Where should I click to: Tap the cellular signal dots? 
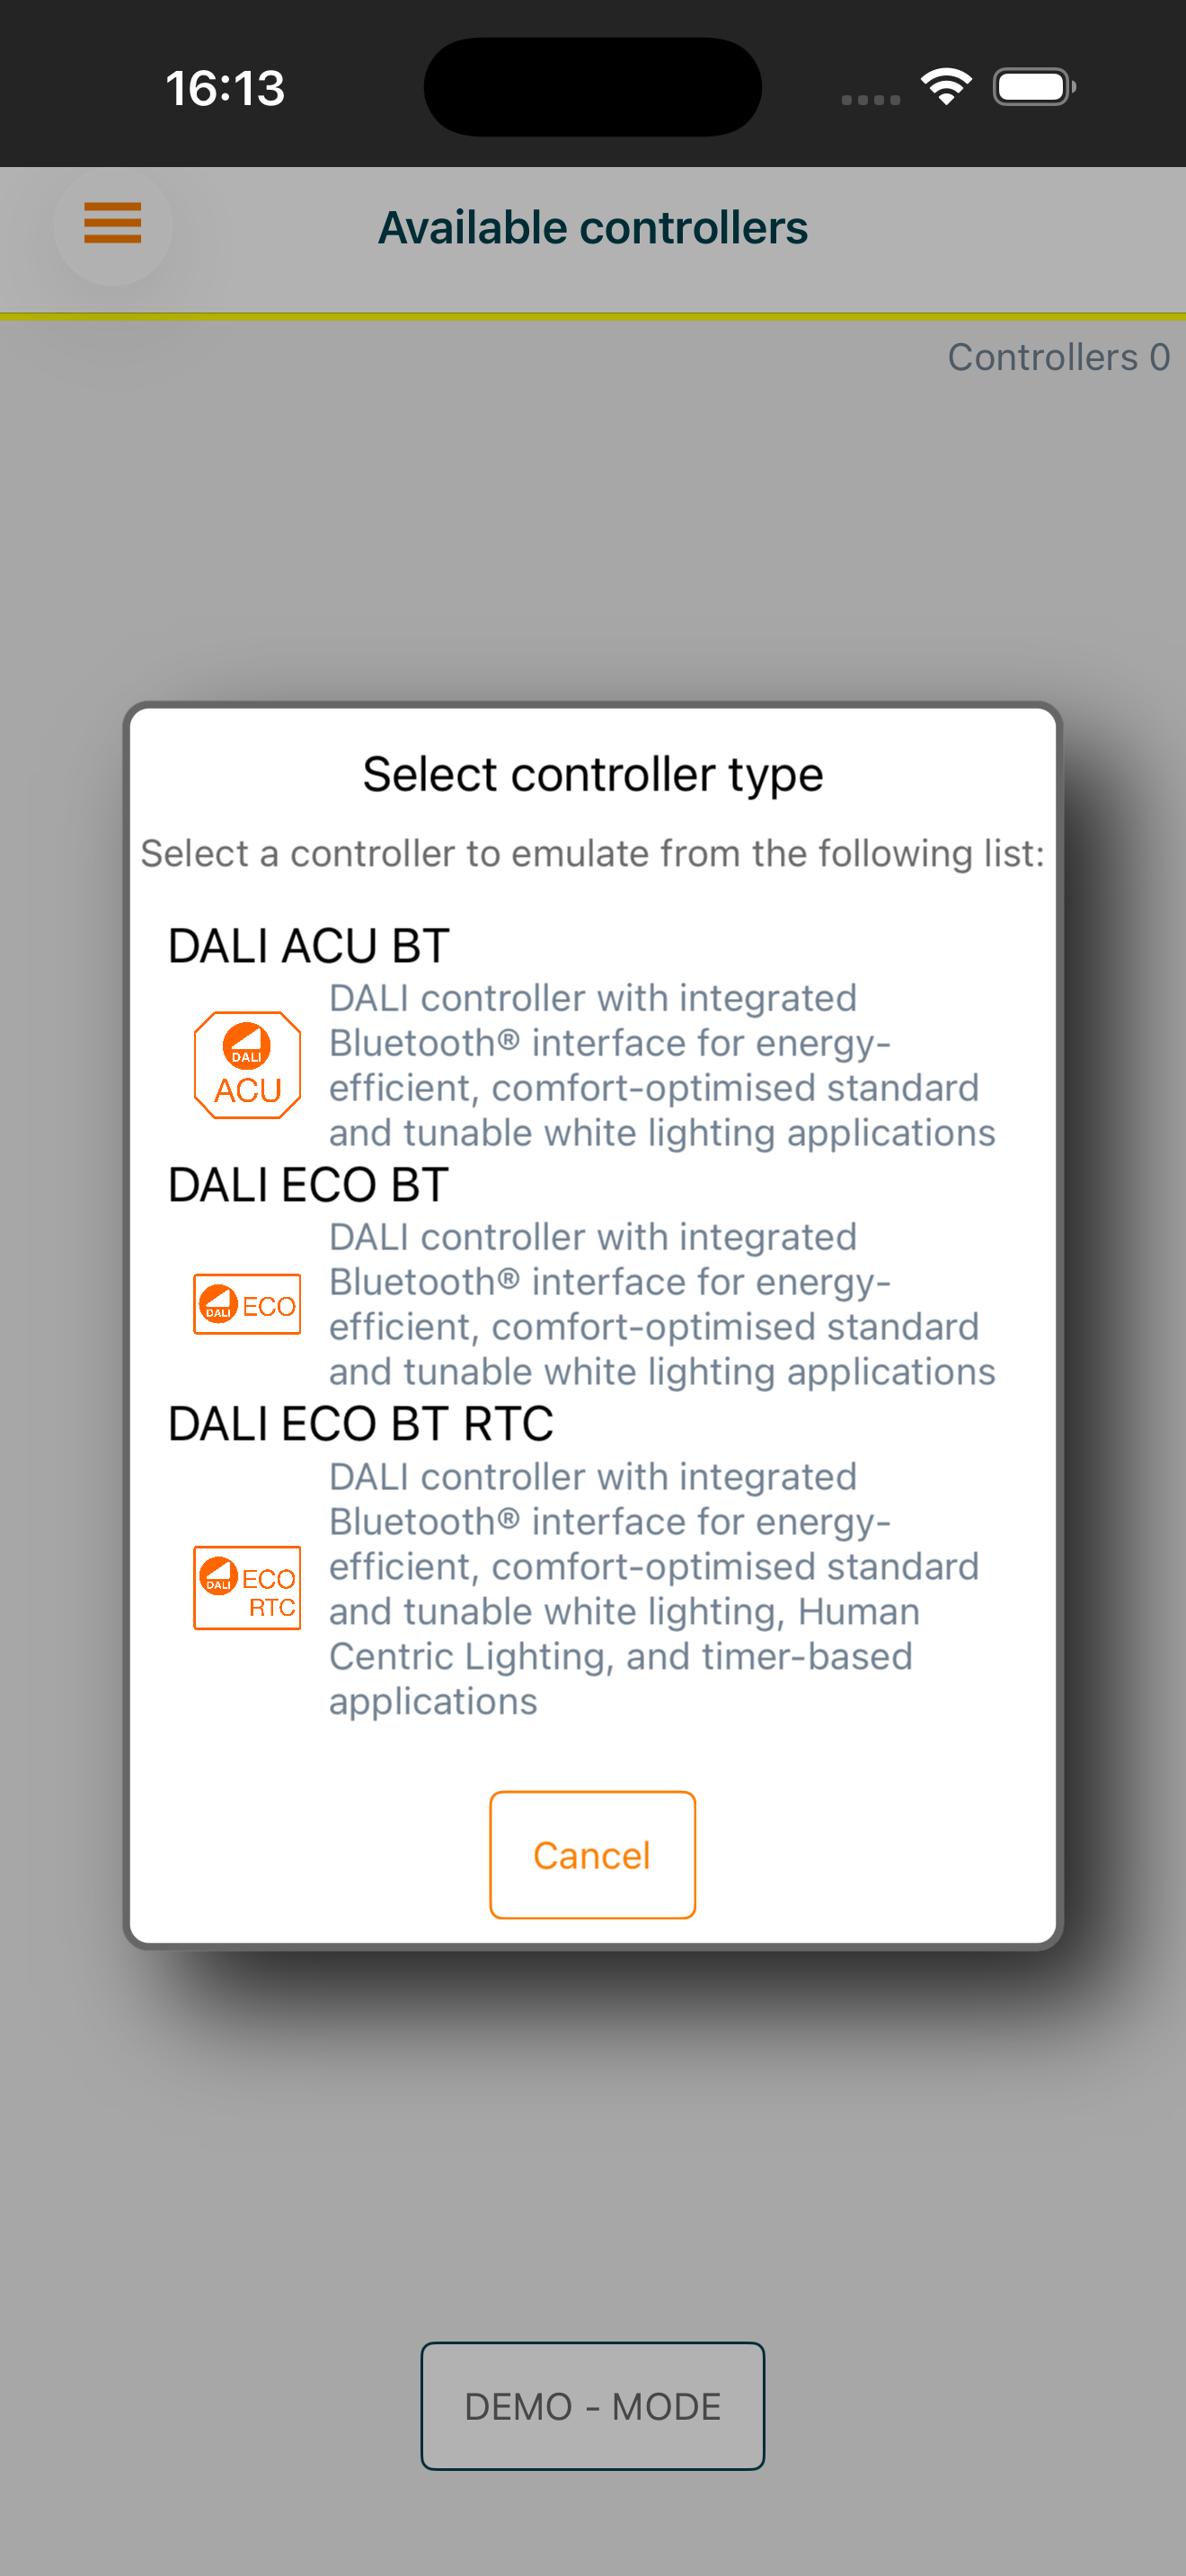coord(870,100)
